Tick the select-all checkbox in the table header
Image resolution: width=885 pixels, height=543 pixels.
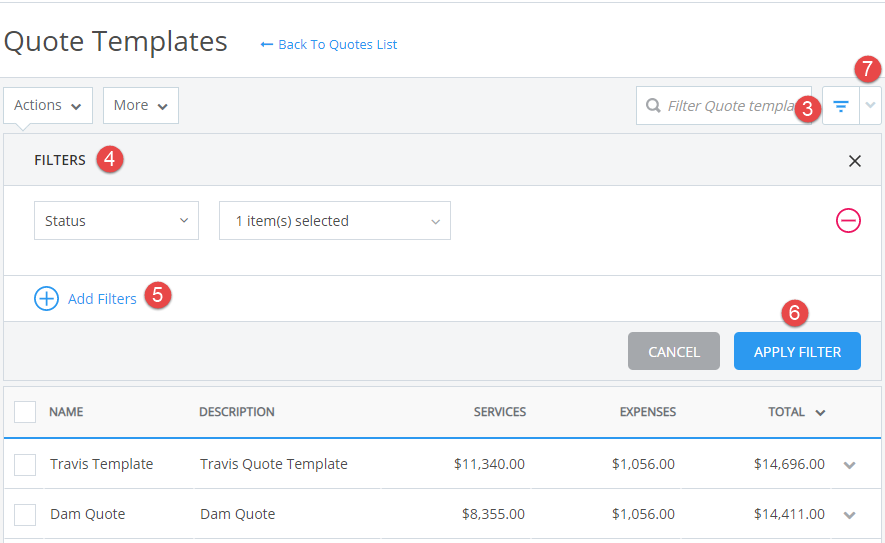[x=25, y=412]
